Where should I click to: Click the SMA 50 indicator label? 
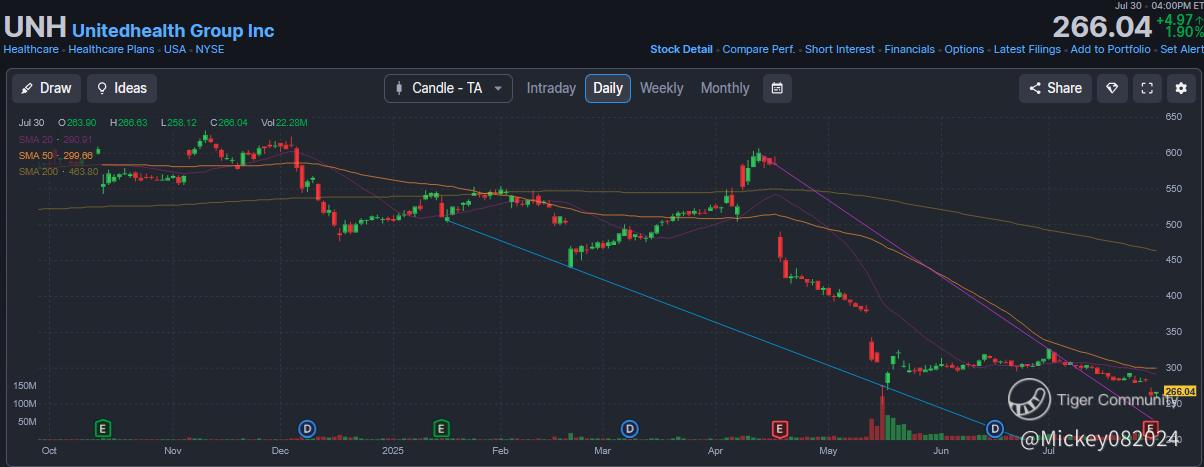click(x=55, y=155)
